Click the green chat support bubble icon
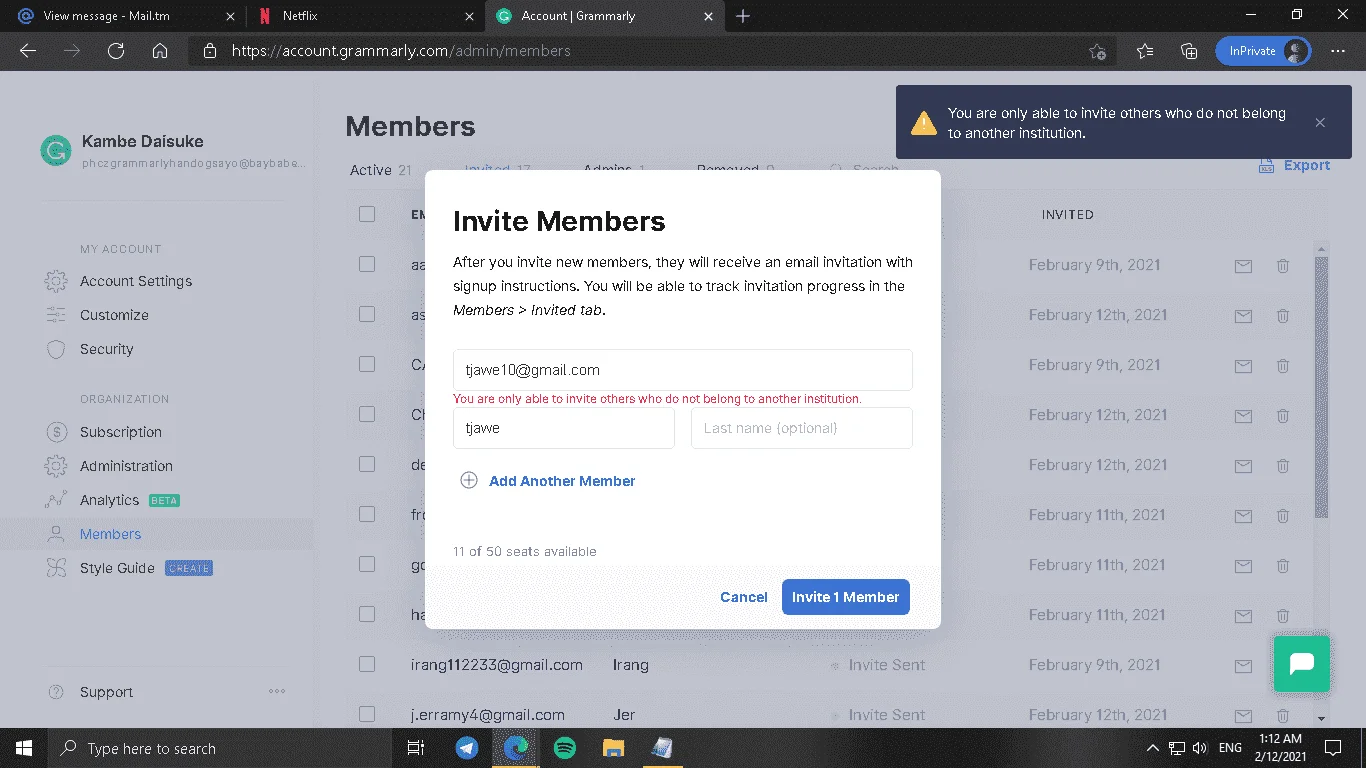The height and width of the screenshot is (768, 1366). [1301, 664]
